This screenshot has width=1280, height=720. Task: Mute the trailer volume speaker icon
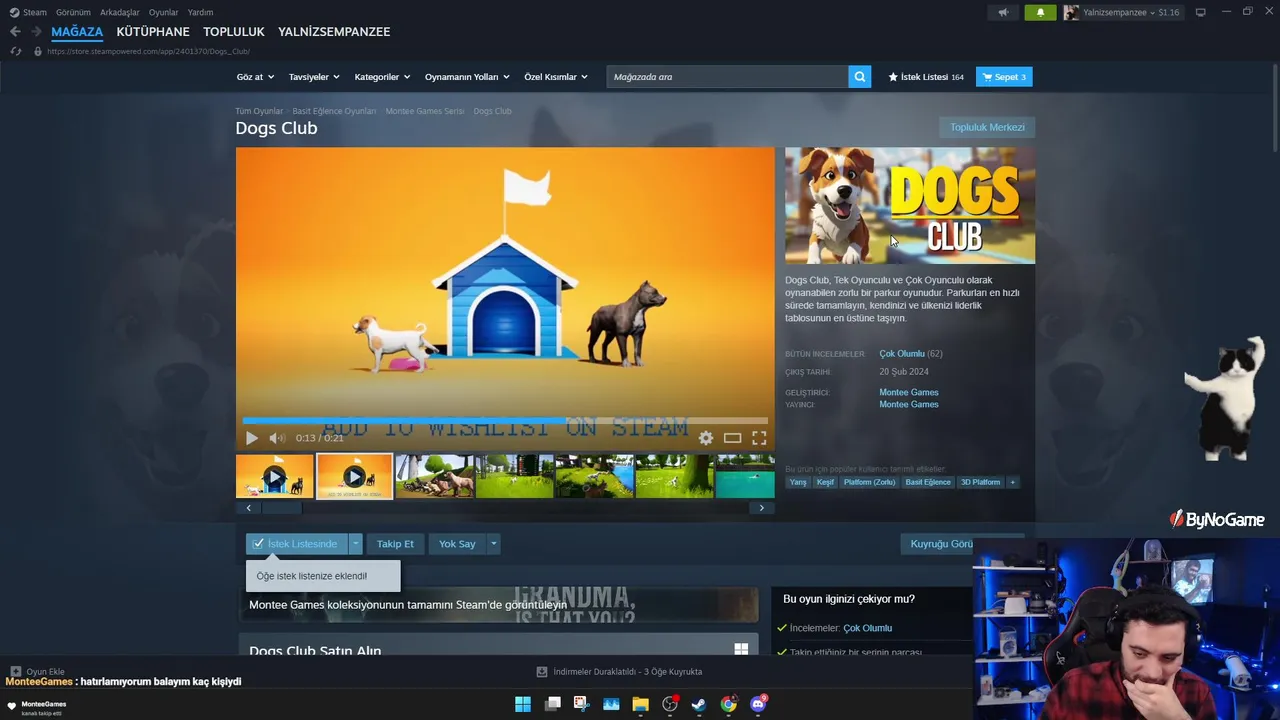click(277, 438)
